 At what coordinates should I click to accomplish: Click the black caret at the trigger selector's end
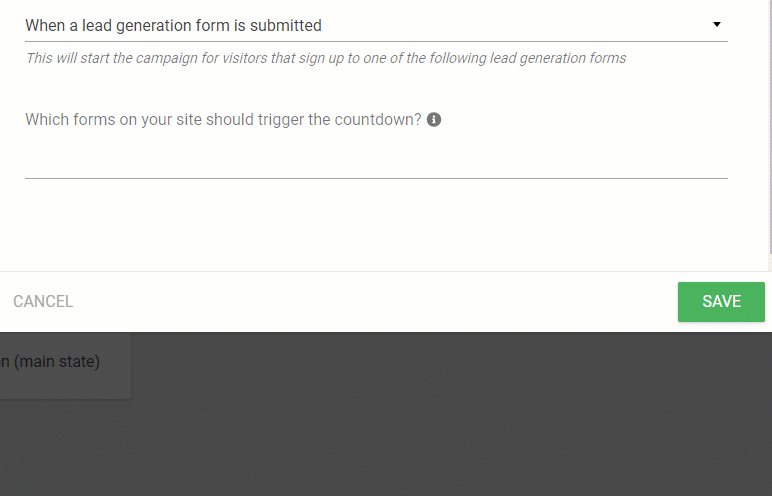pyautogui.click(x=717, y=24)
